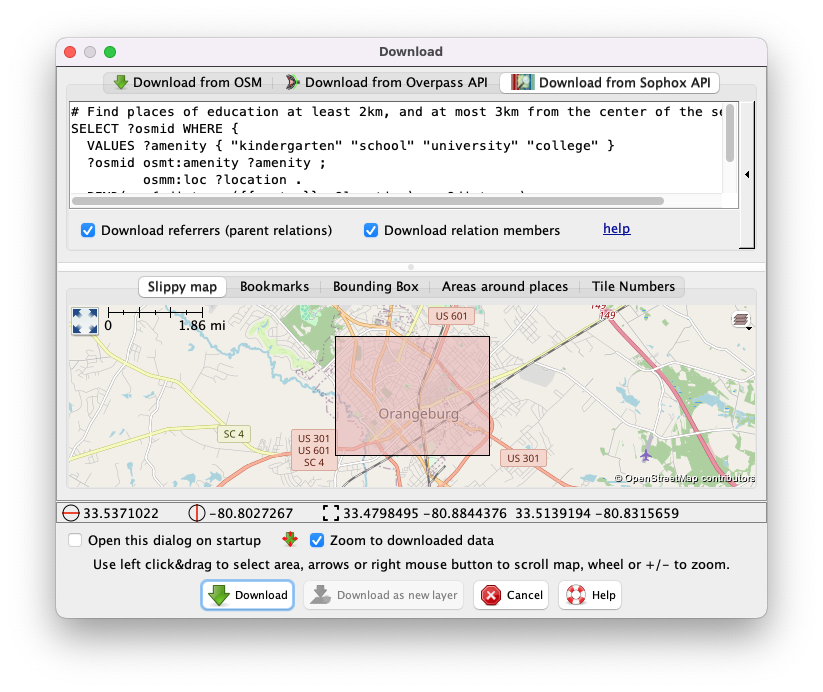Click the latitude icon beside 33.5371022
The image size is (823, 692).
pos(71,513)
